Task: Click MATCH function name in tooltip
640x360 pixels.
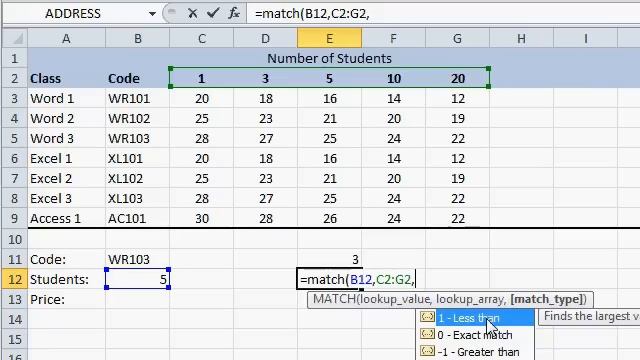Action: (334, 299)
